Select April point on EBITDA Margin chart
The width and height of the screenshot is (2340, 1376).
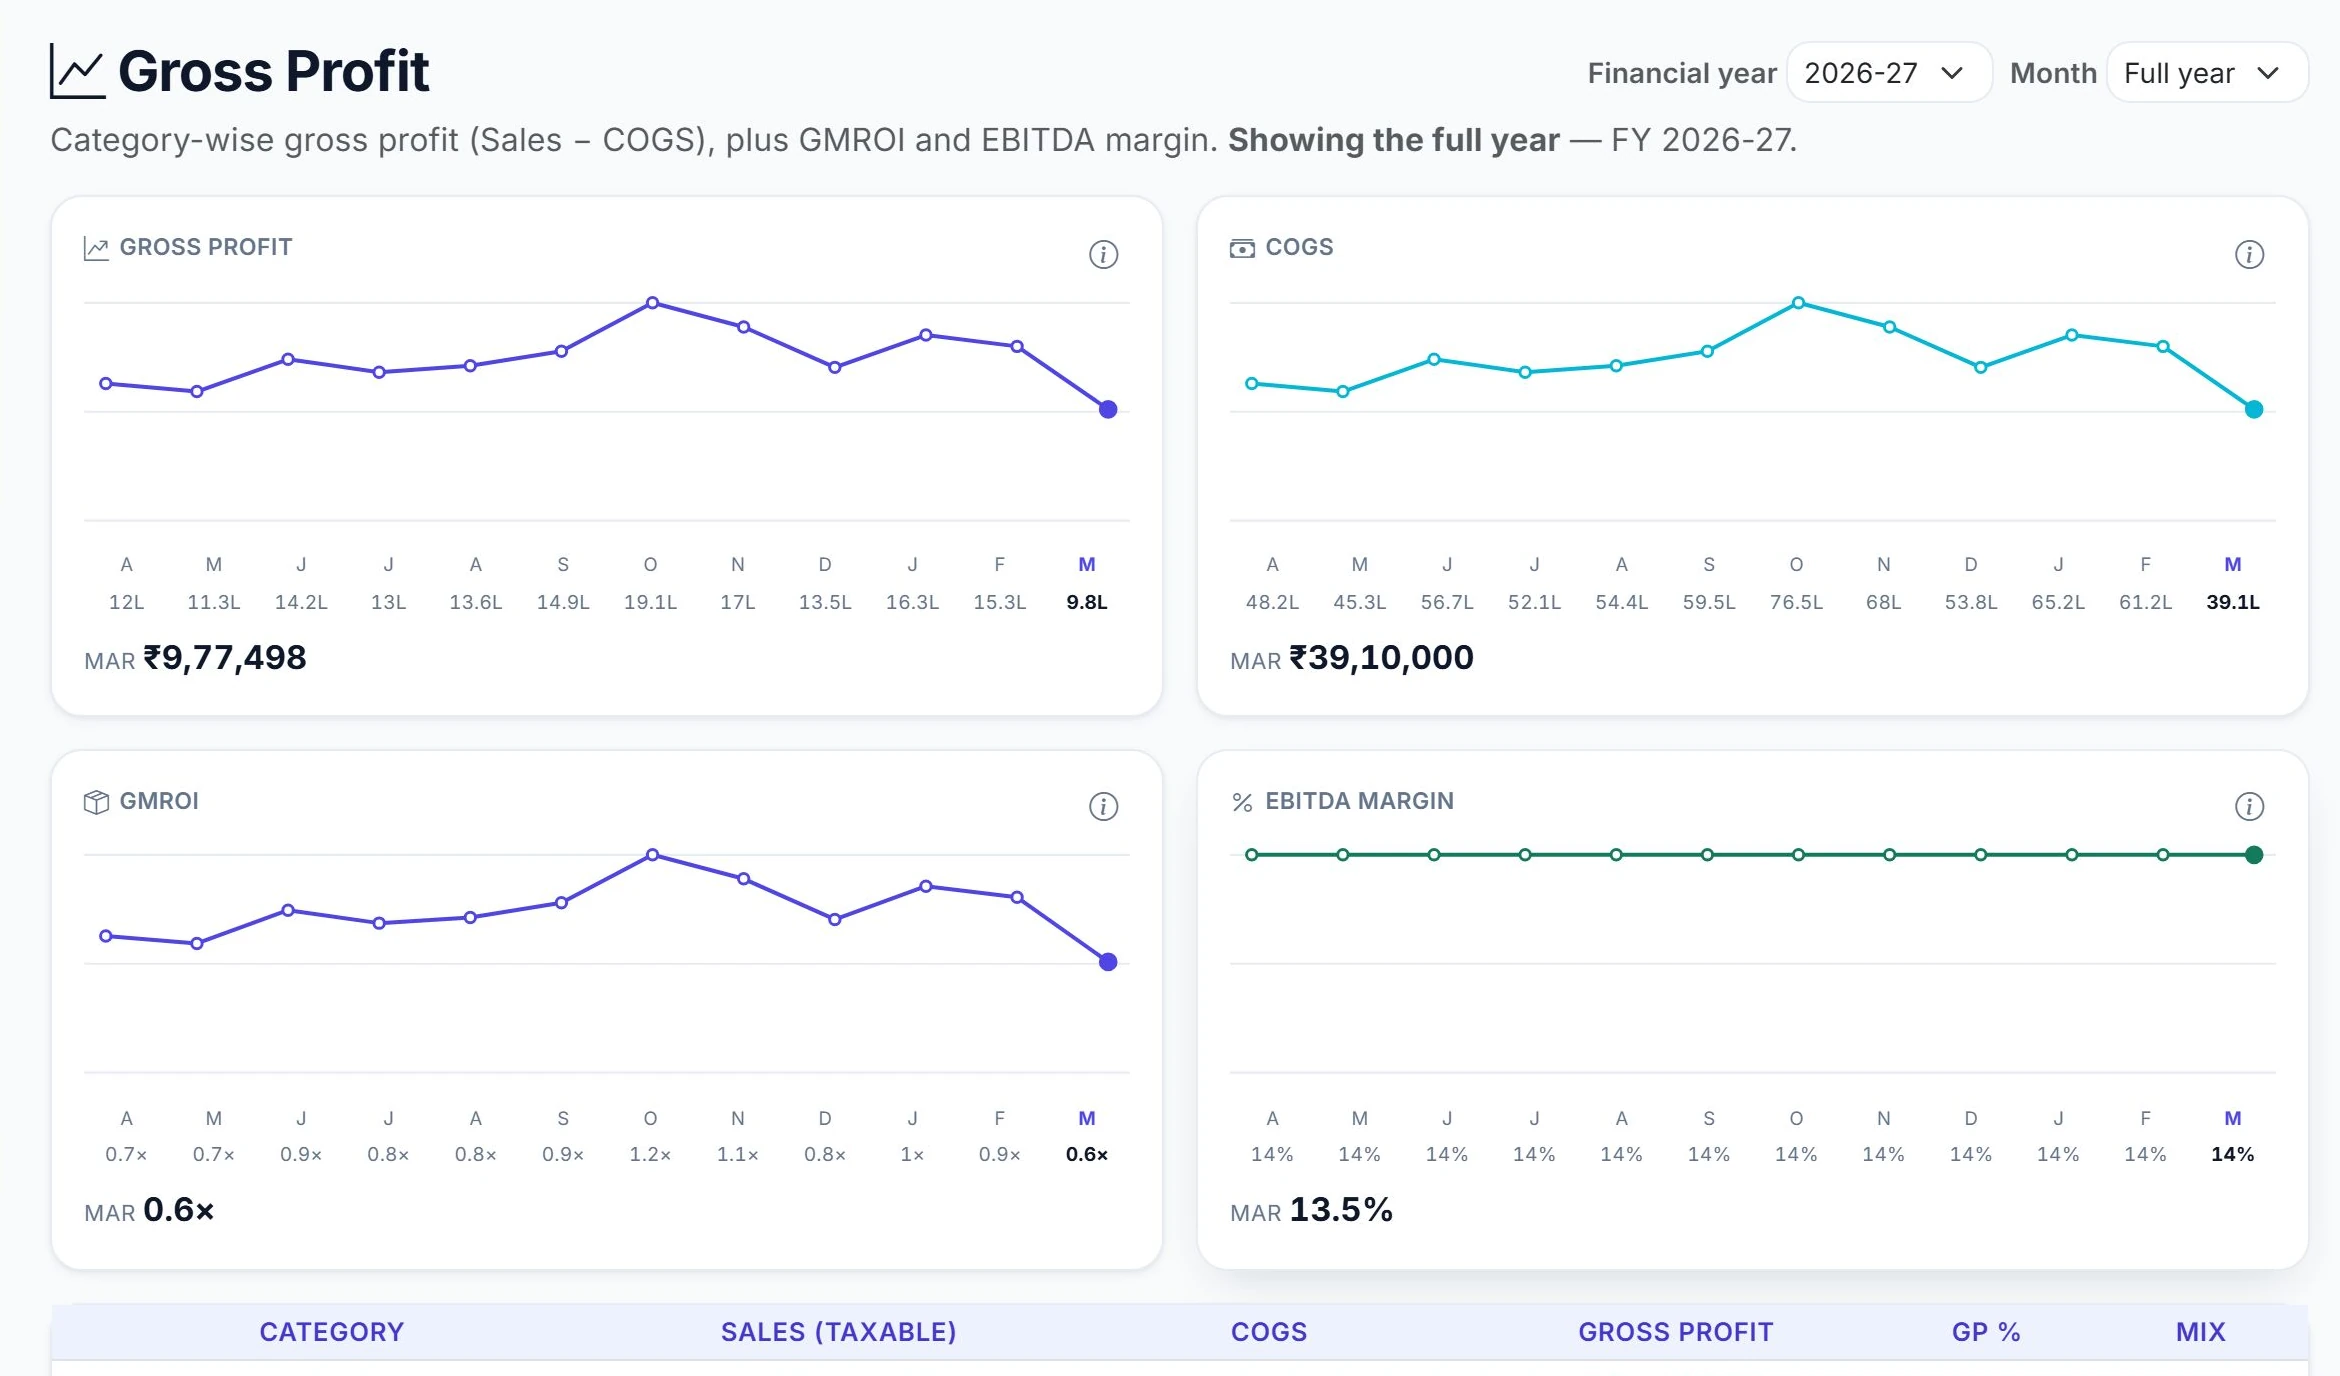pos(1252,854)
